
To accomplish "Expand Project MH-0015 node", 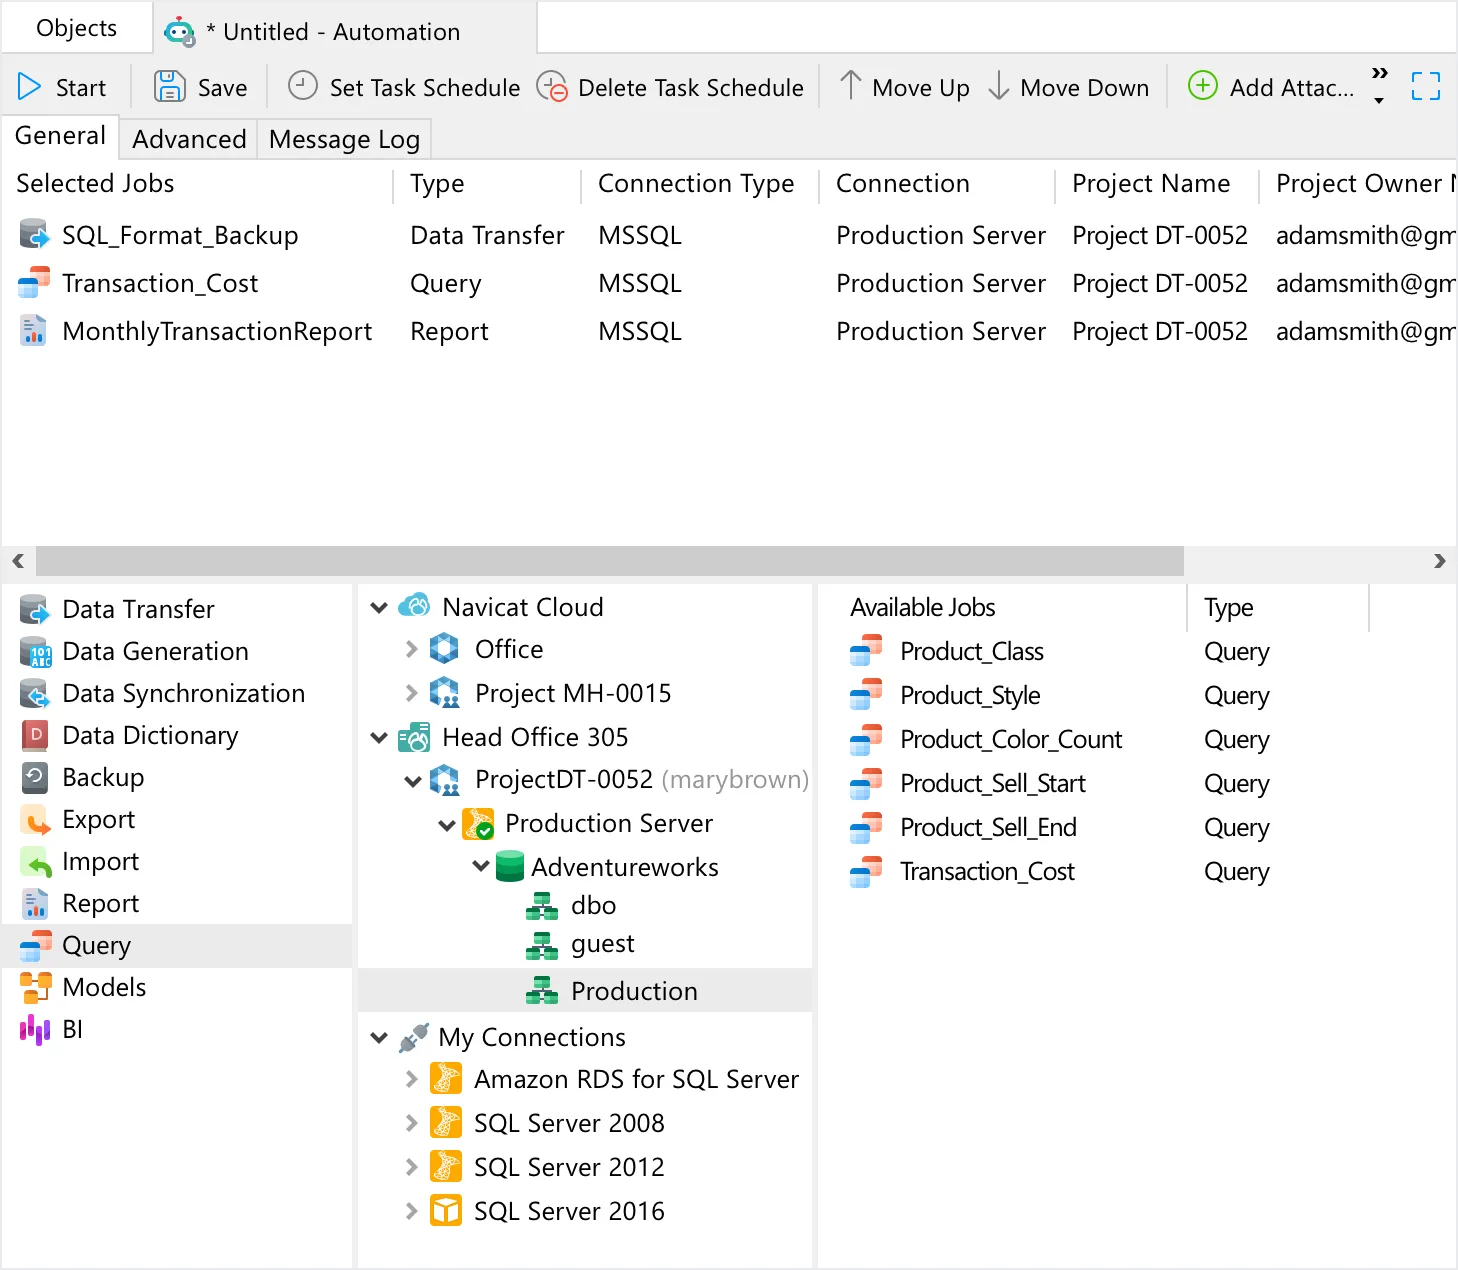I will [x=411, y=692].
